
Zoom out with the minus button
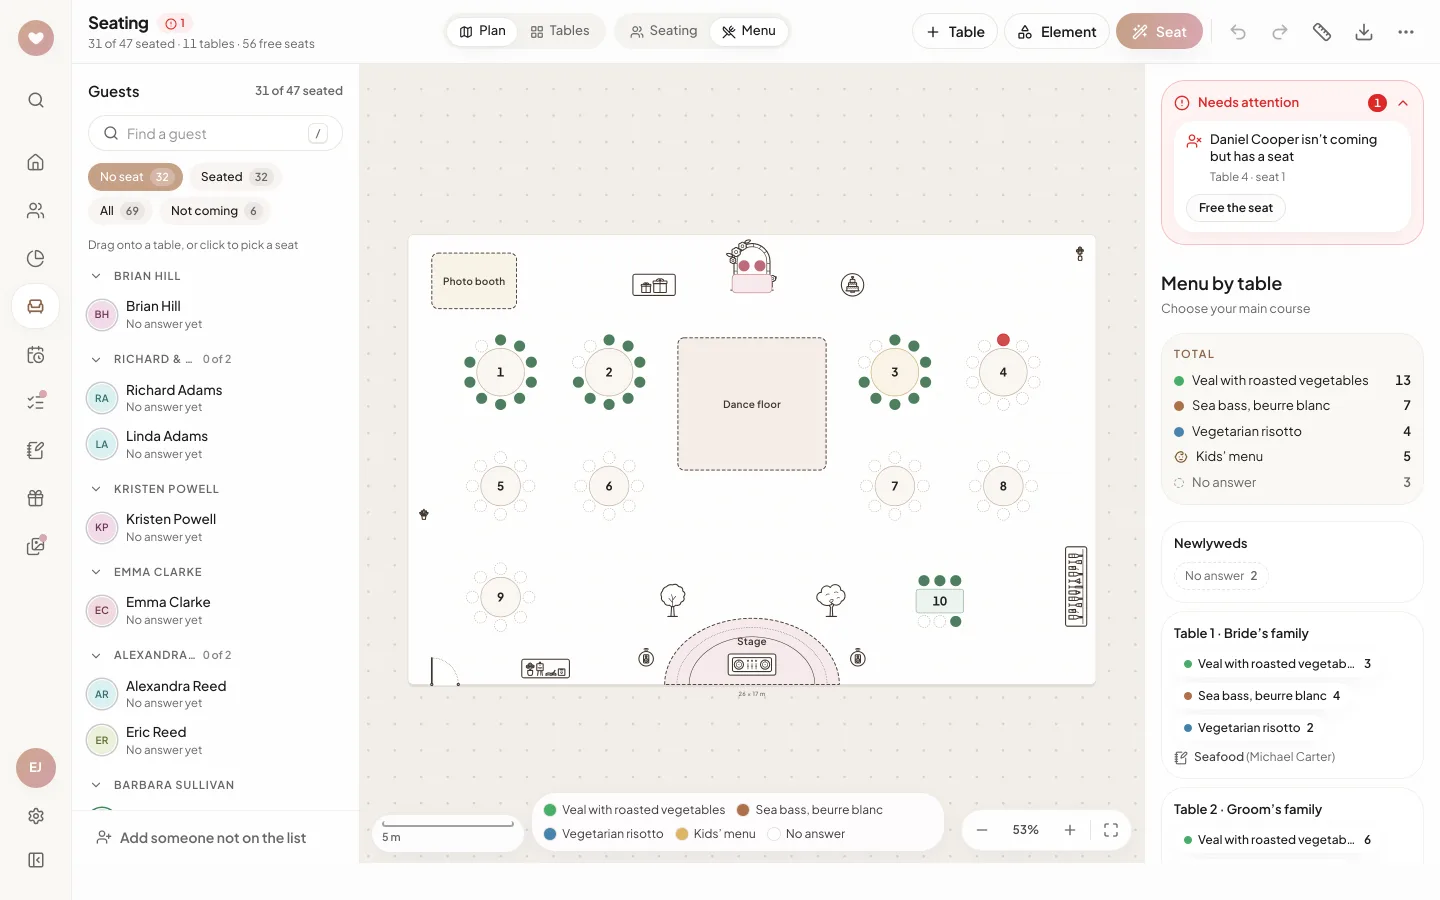pyautogui.click(x=982, y=830)
